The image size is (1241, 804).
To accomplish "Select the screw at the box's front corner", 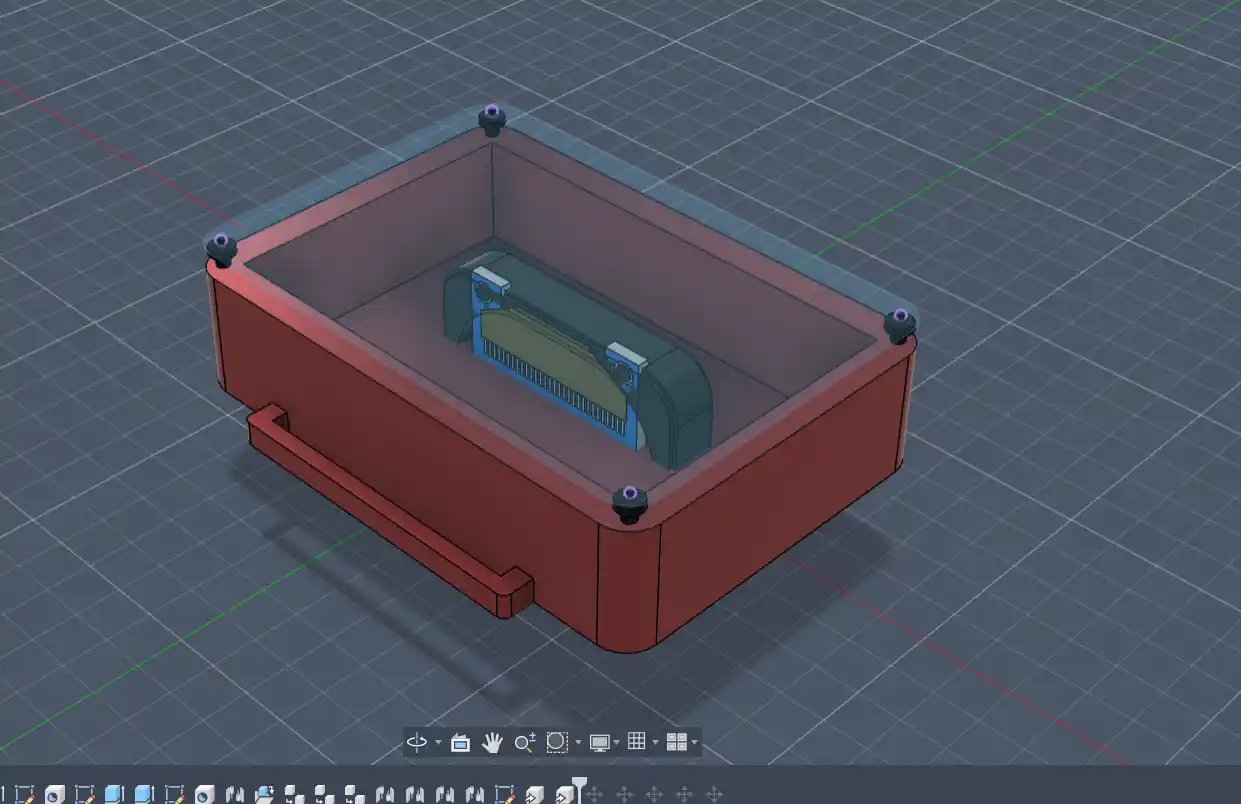I will 628,504.
